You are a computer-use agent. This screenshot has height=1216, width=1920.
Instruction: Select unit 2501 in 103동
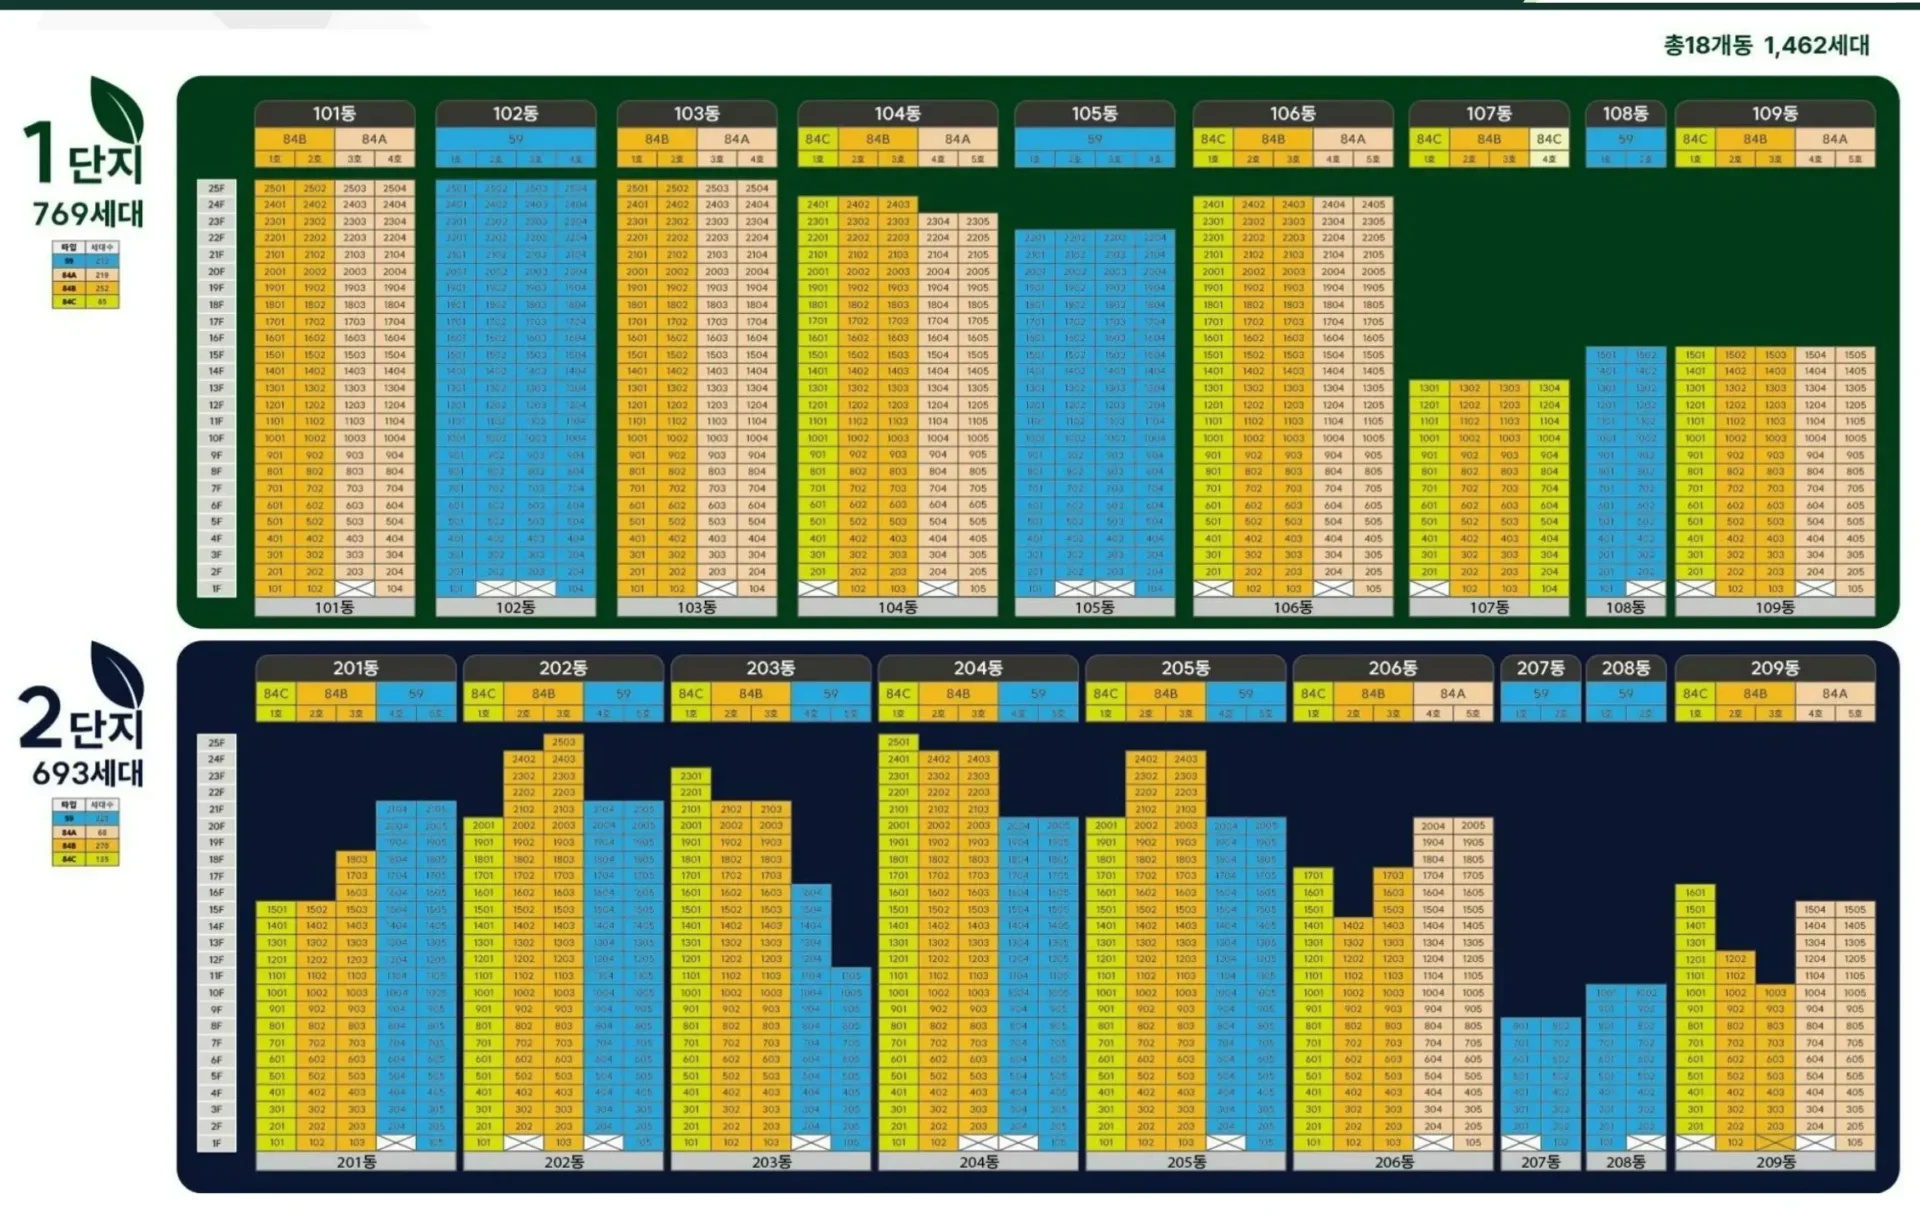(x=637, y=188)
